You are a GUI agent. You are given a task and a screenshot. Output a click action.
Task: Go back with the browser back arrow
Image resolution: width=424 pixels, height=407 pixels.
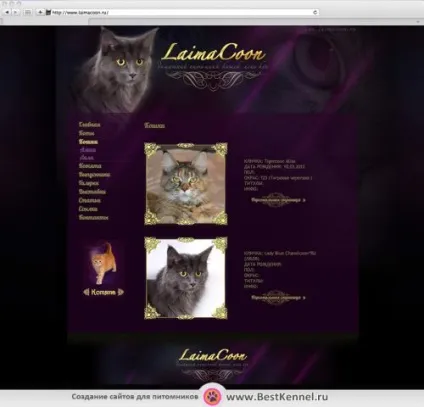pyautogui.click(x=7, y=12)
